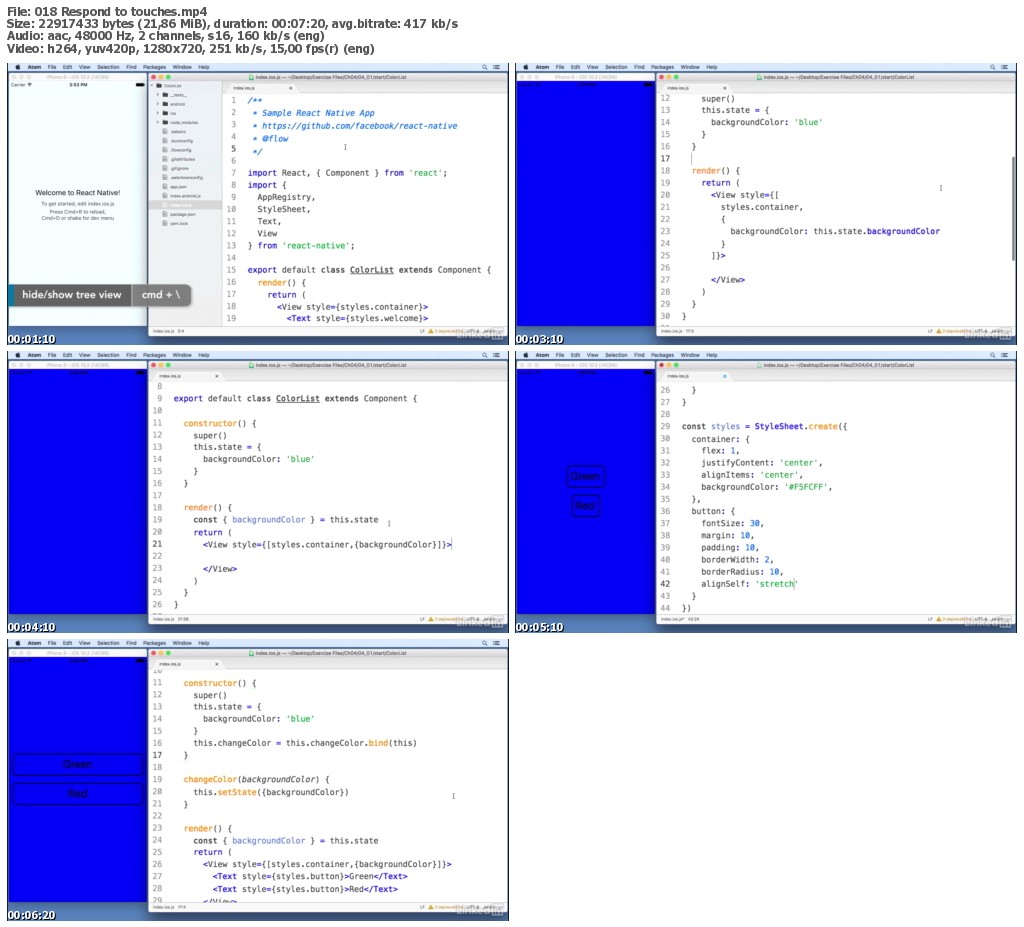The width and height of the screenshot is (1024, 927).
Task: Close the index.ios.js tab in the 00:04:10 frame
Action: [217, 376]
